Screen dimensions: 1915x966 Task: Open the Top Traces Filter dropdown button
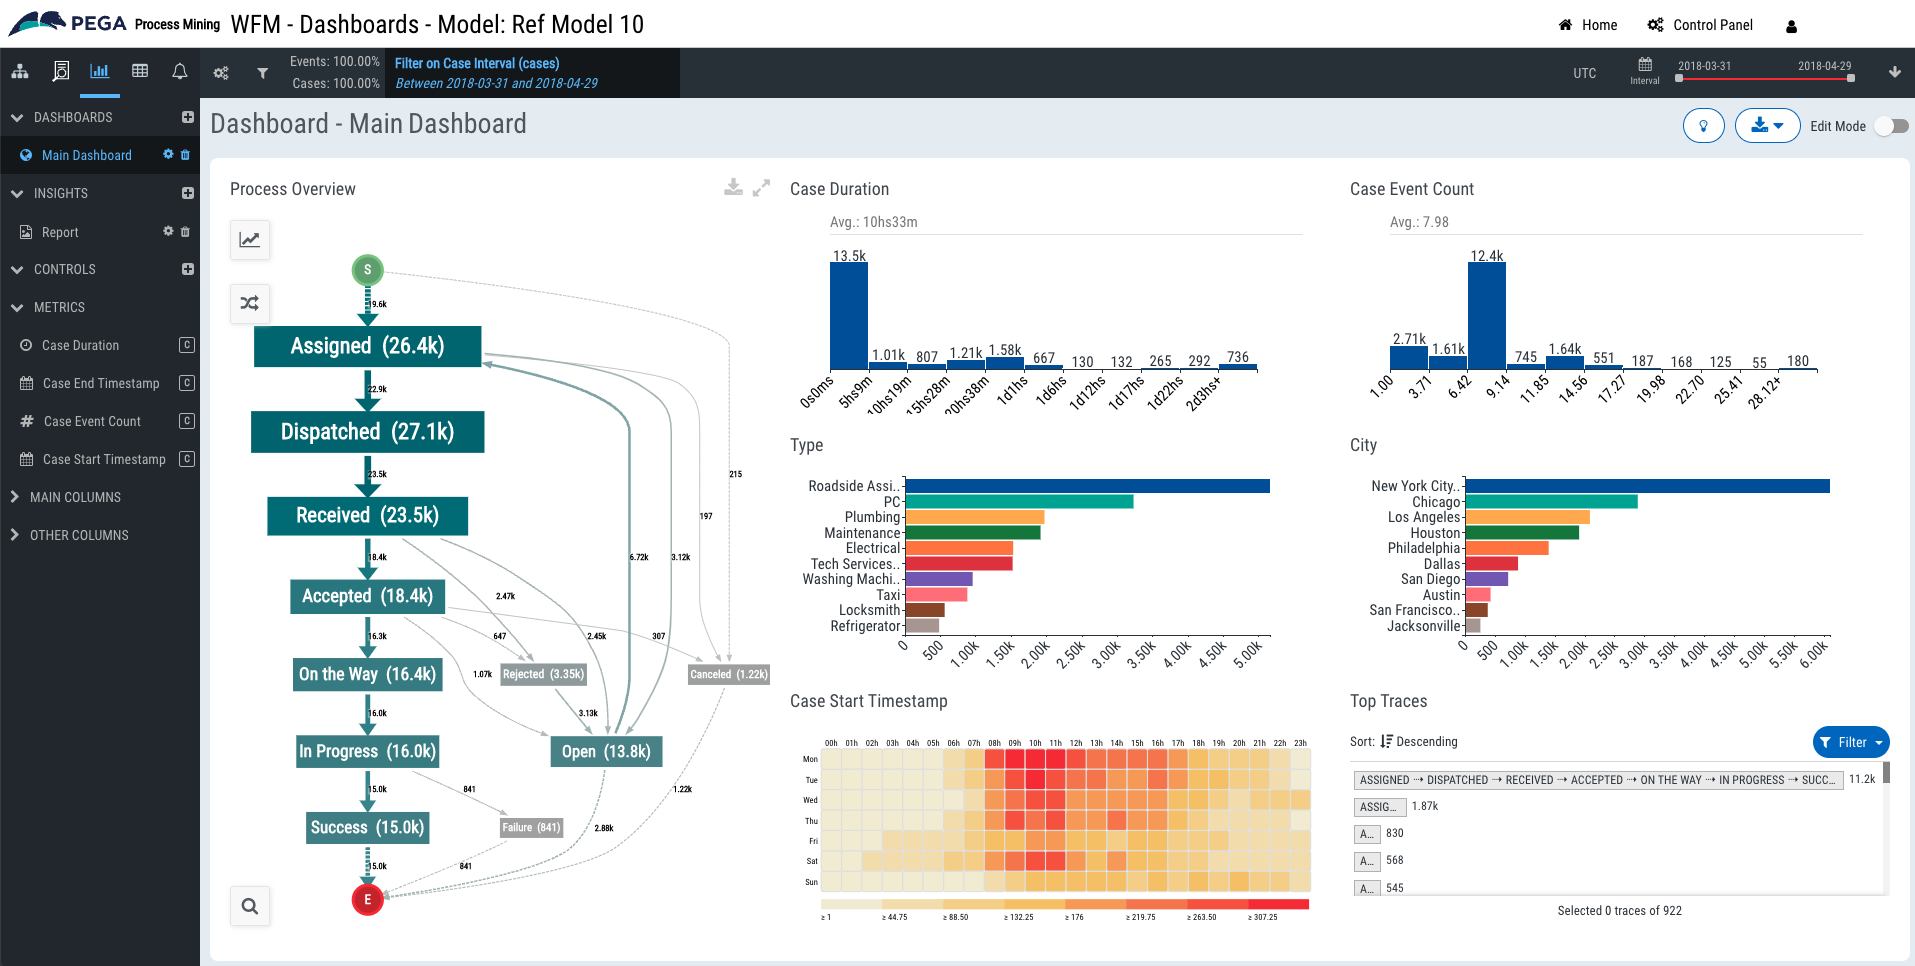[1850, 742]
